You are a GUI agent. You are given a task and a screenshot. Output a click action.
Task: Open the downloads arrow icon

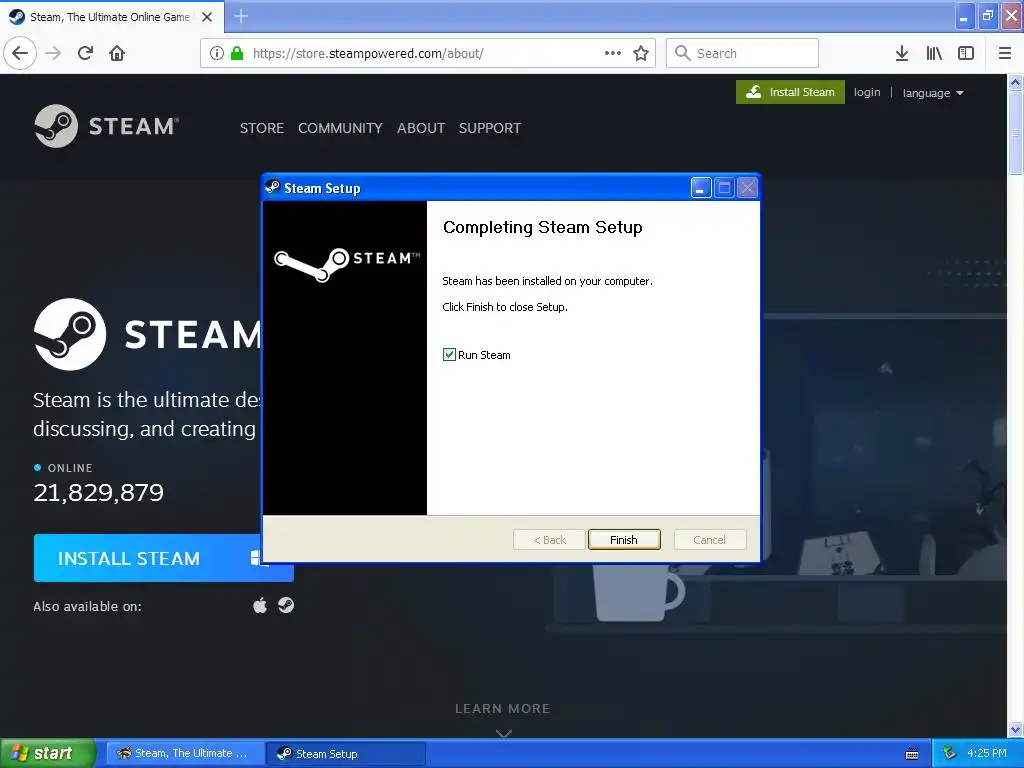tap(901, 53)
